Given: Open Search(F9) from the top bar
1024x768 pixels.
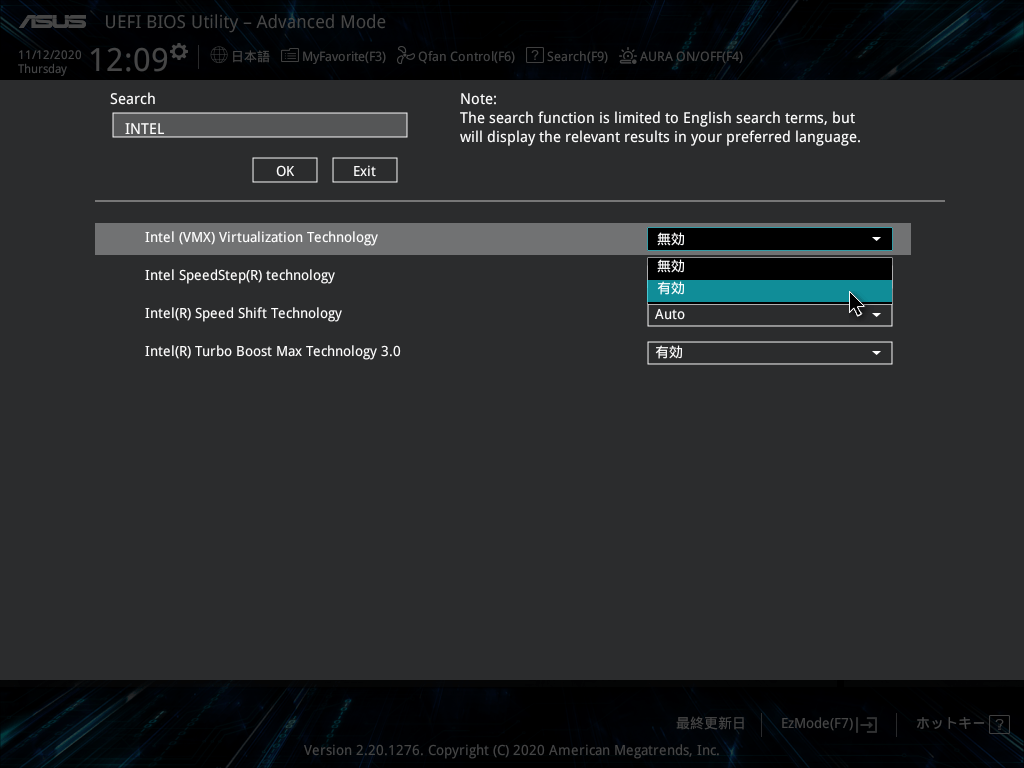Looking at the screenshot, I should click(567, 56).
